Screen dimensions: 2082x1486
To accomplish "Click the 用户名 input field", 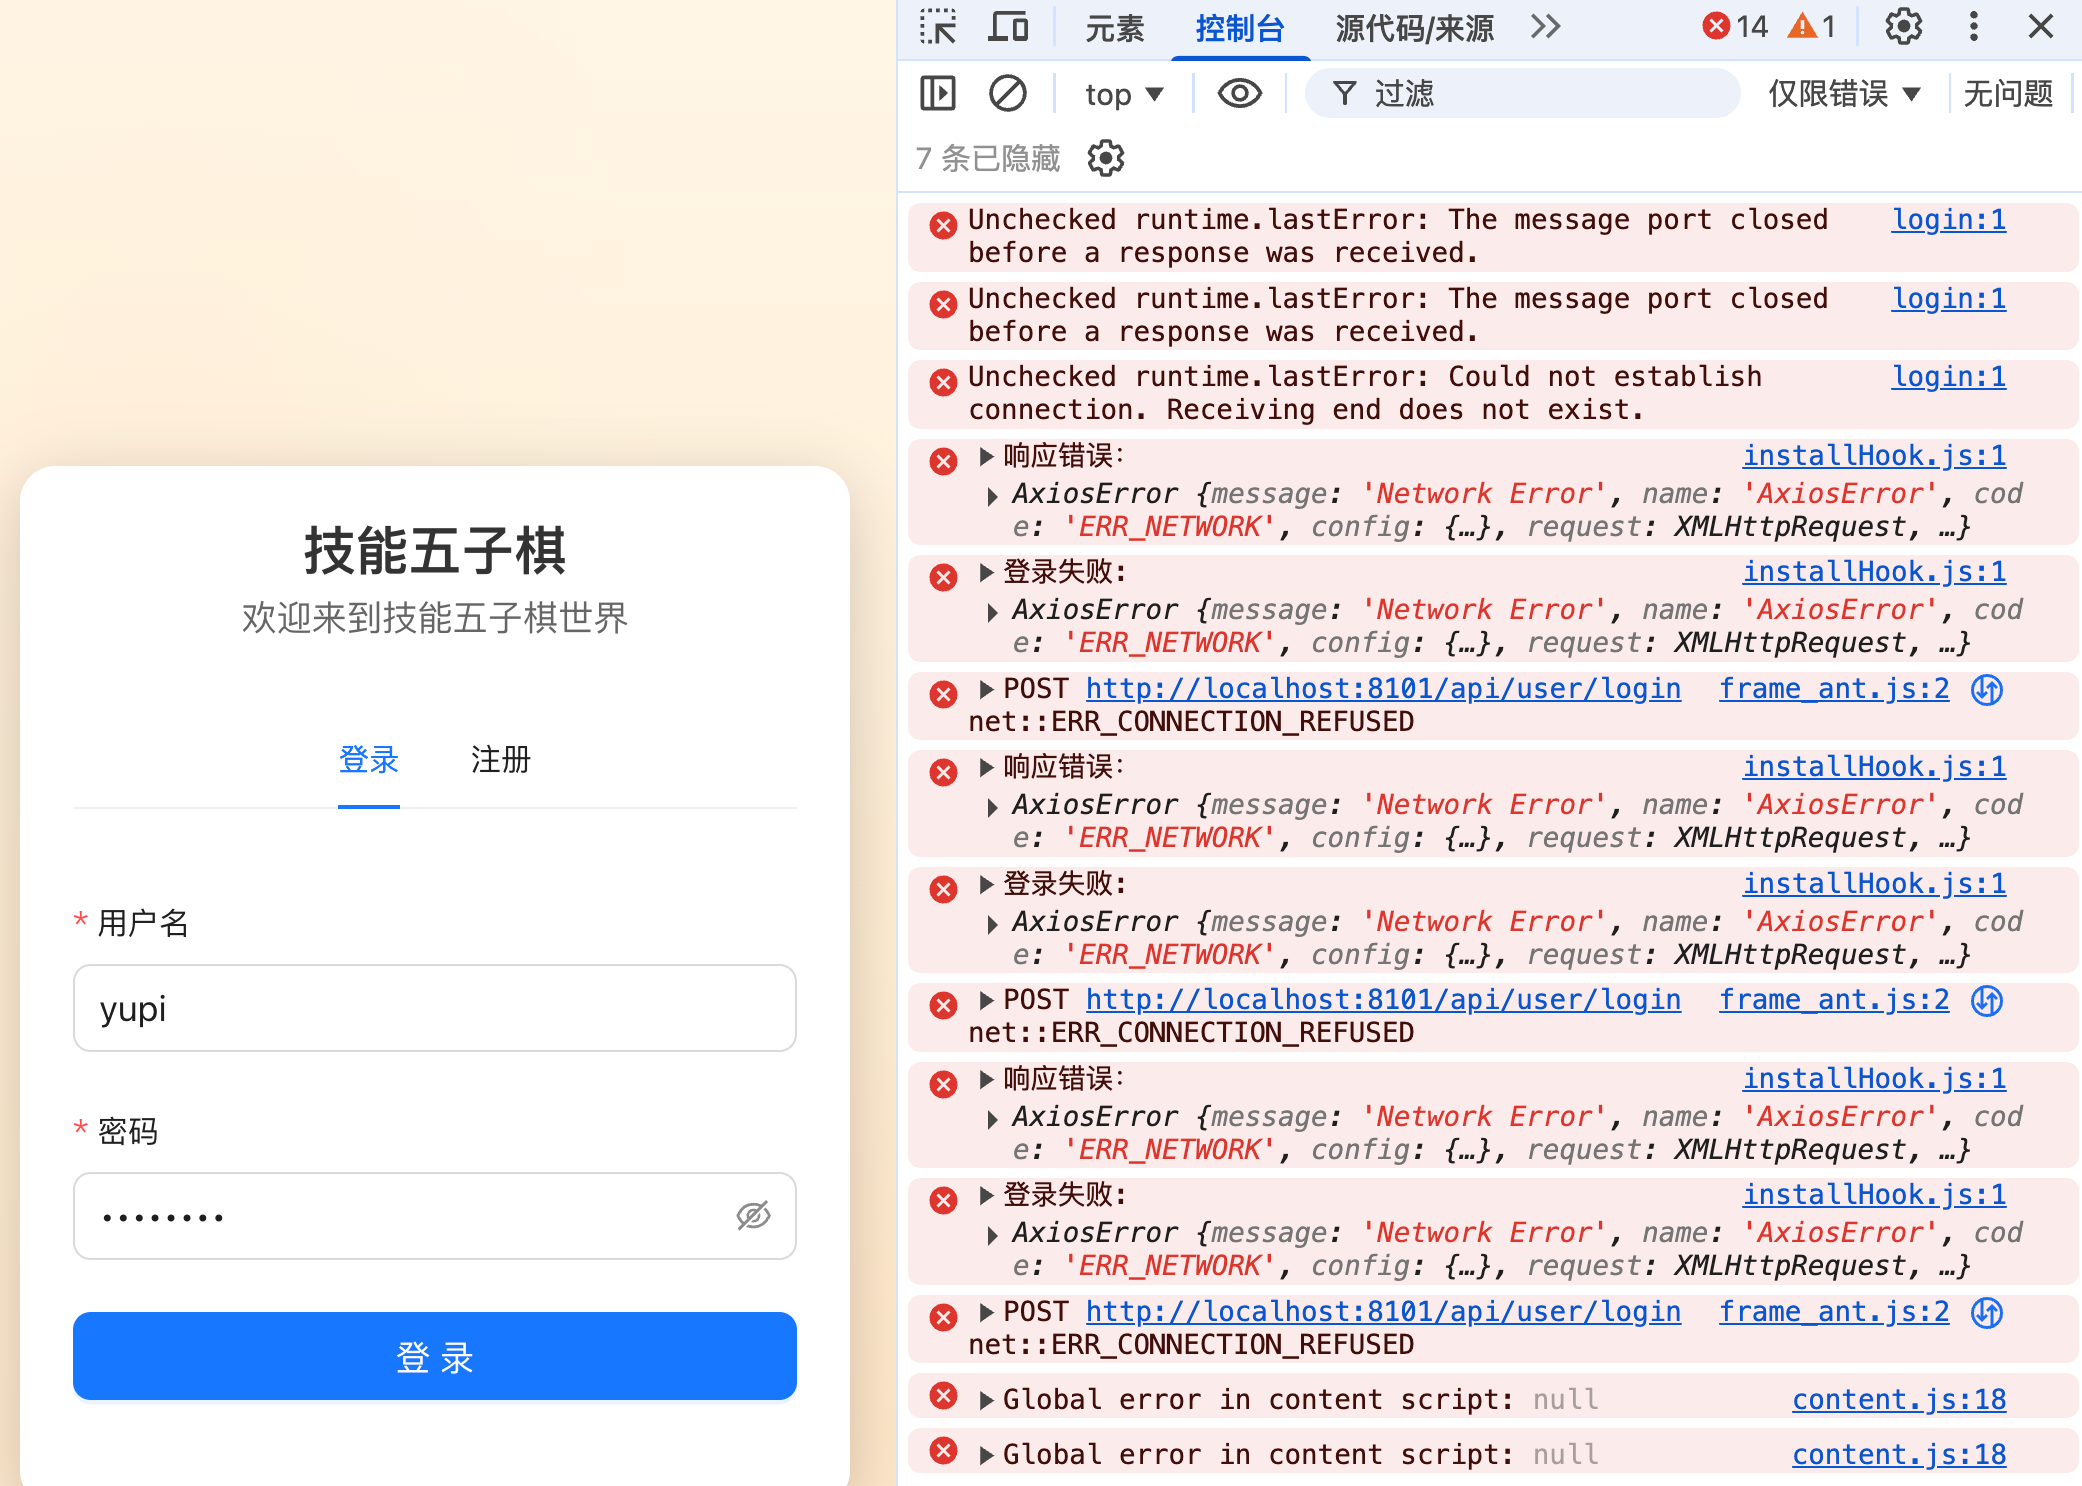I will pyautogui.click(x=434, y=1008).
